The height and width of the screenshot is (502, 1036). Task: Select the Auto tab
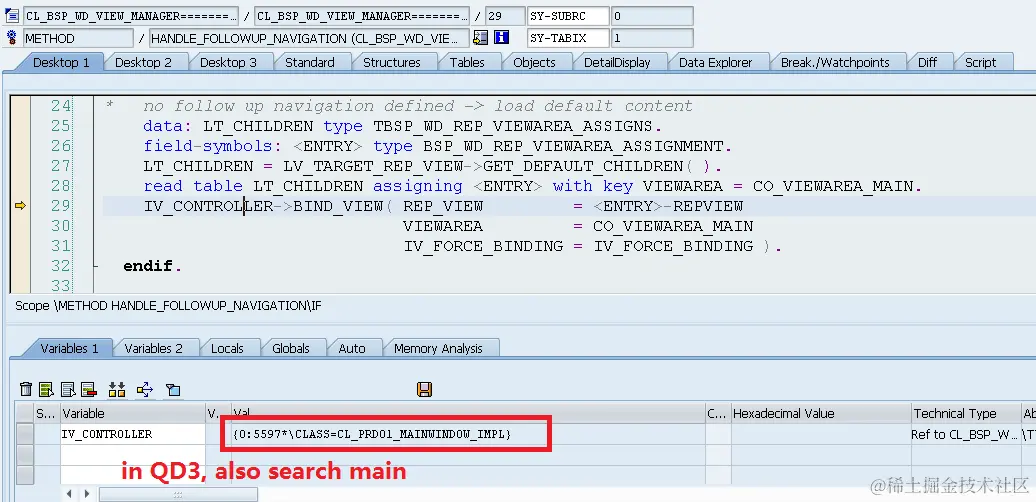pos(352,348)
